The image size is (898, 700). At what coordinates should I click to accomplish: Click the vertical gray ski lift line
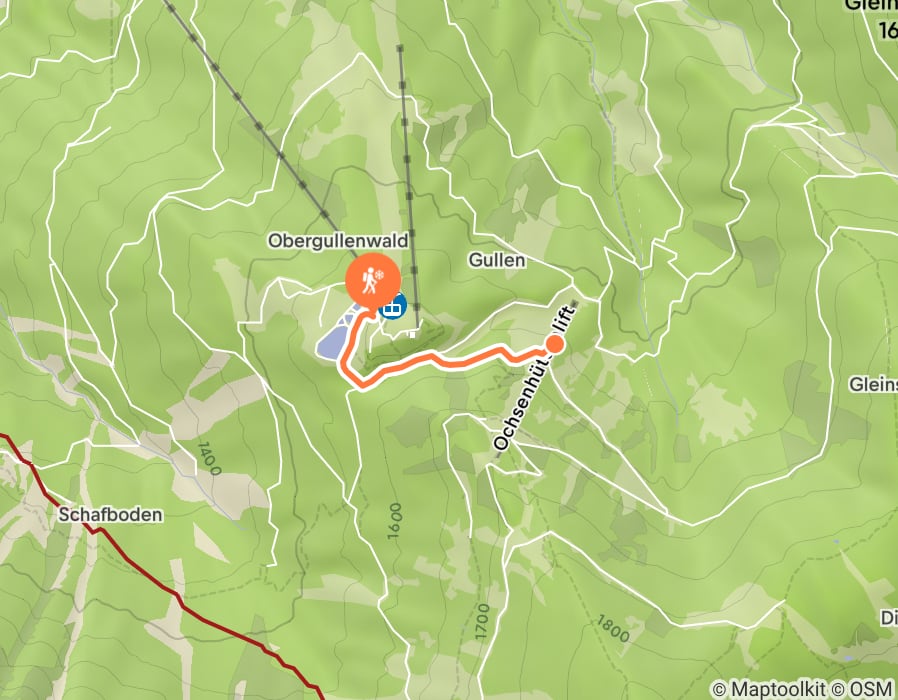[x=409, y=189]
